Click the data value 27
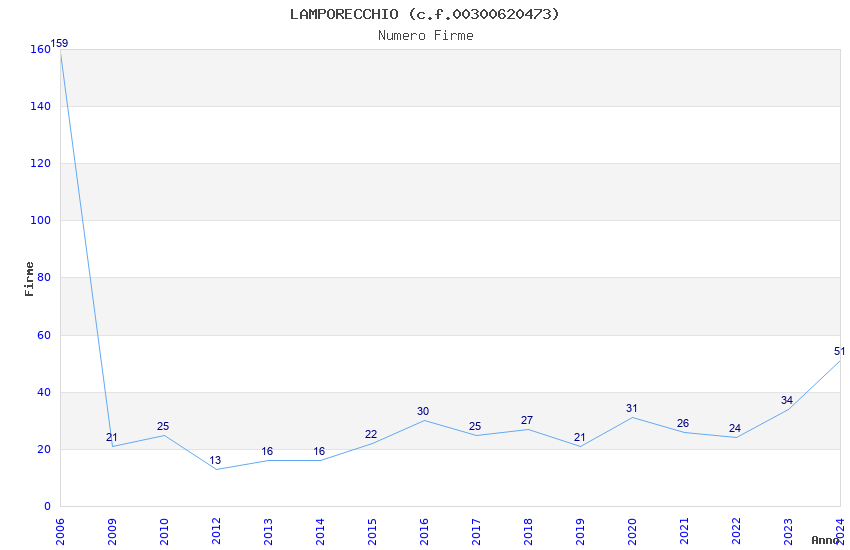Image resolution: width=850 pixels, height=550 pixels. pyautogui.click(x=527, y=420)
